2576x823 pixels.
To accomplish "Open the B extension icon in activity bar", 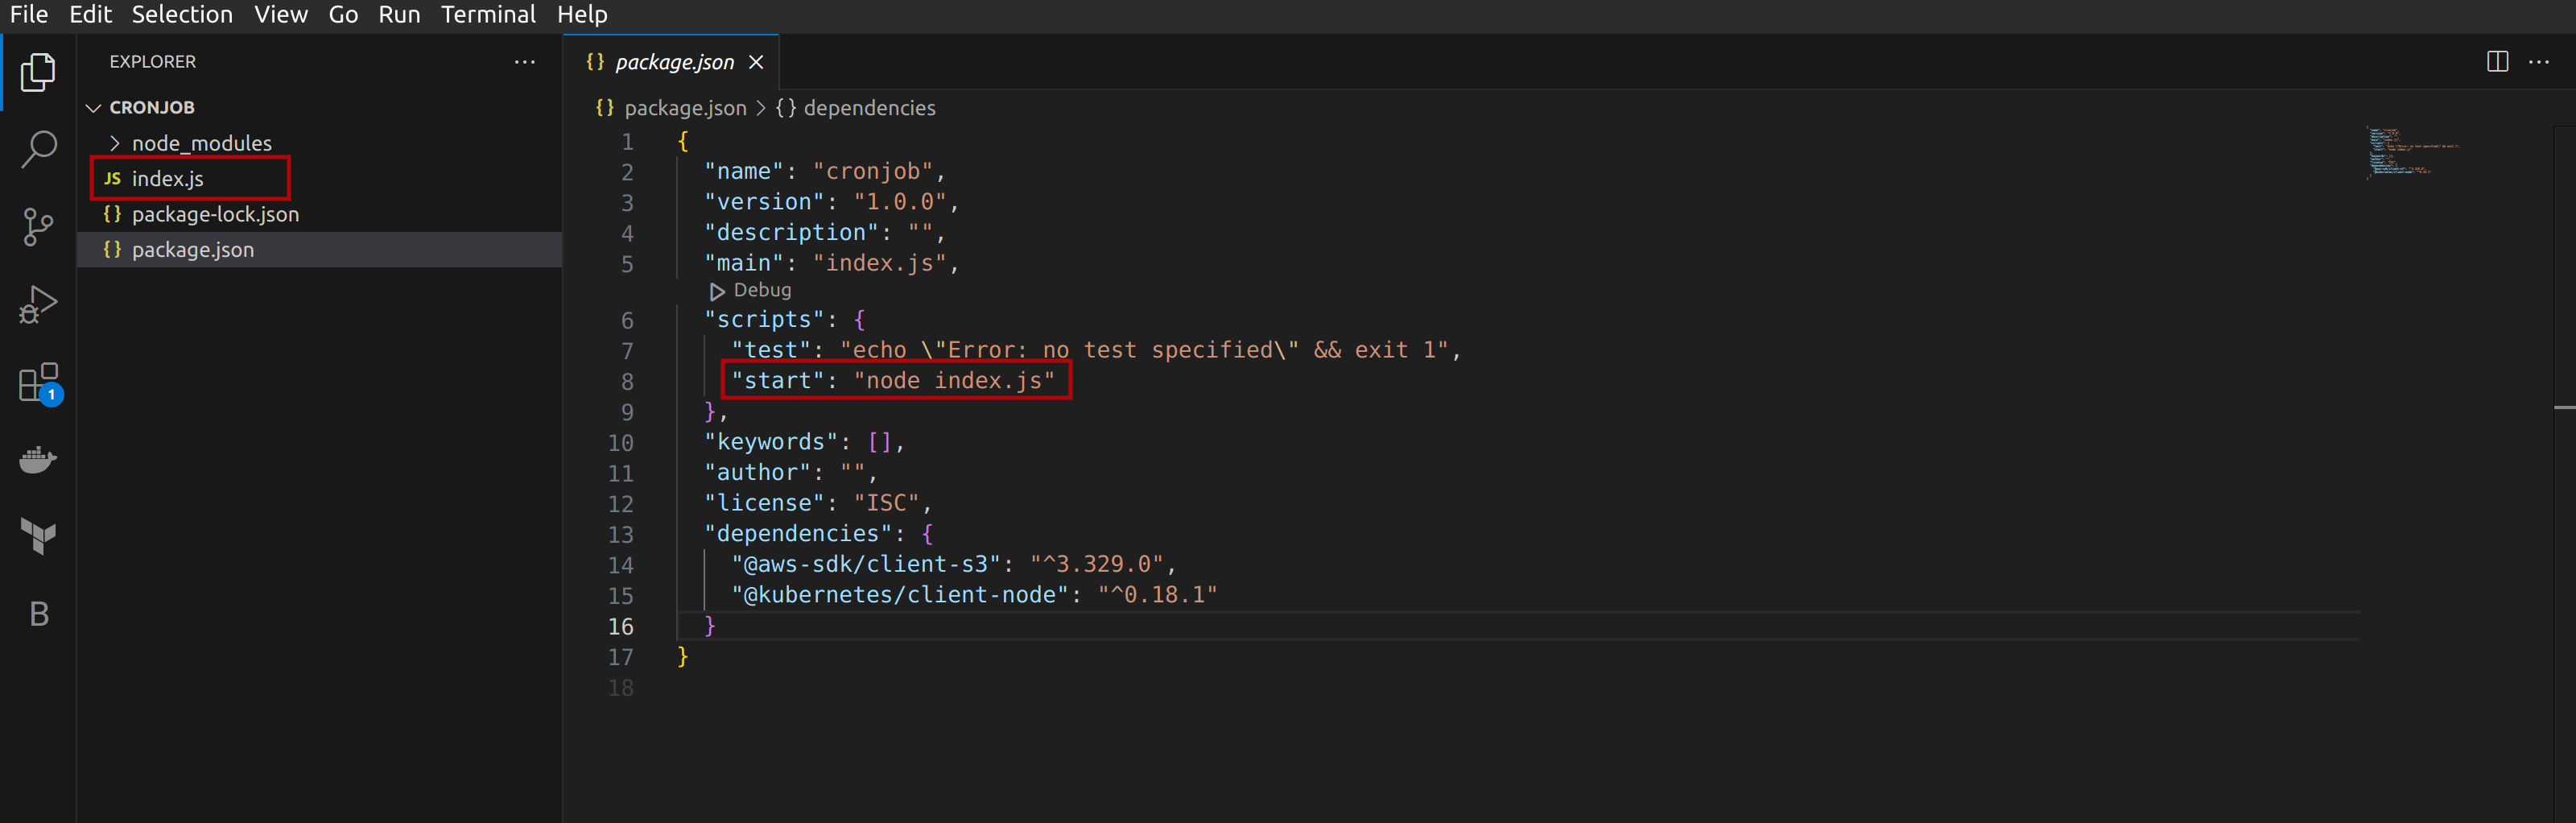I will (38, 613).
